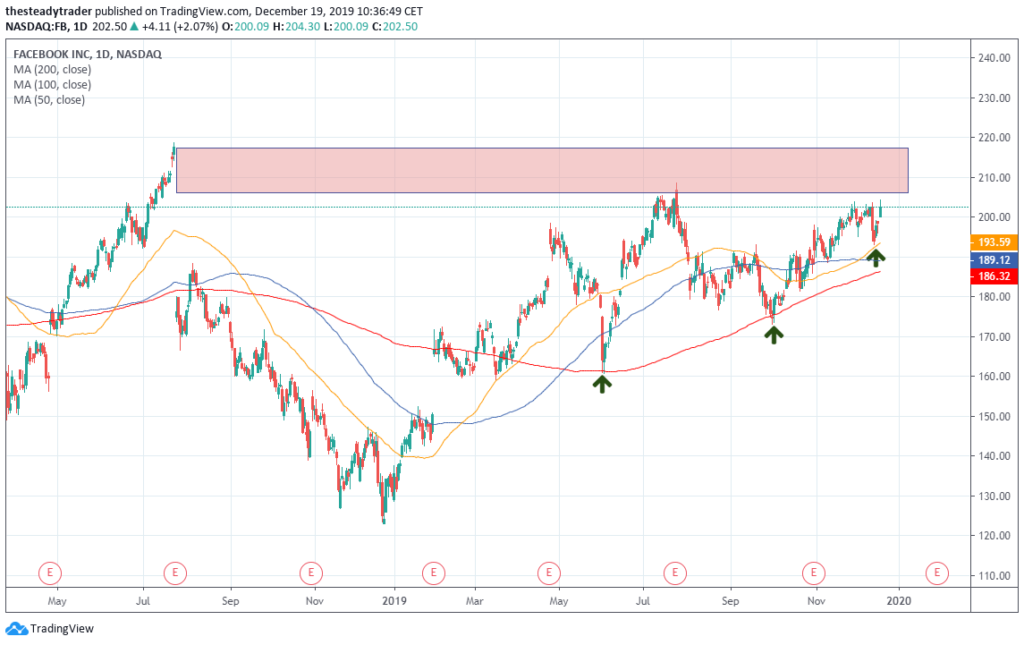Click the MA (200, close) legend entry
Viewport: 1024px width, 645px height.
click(52, 69)
